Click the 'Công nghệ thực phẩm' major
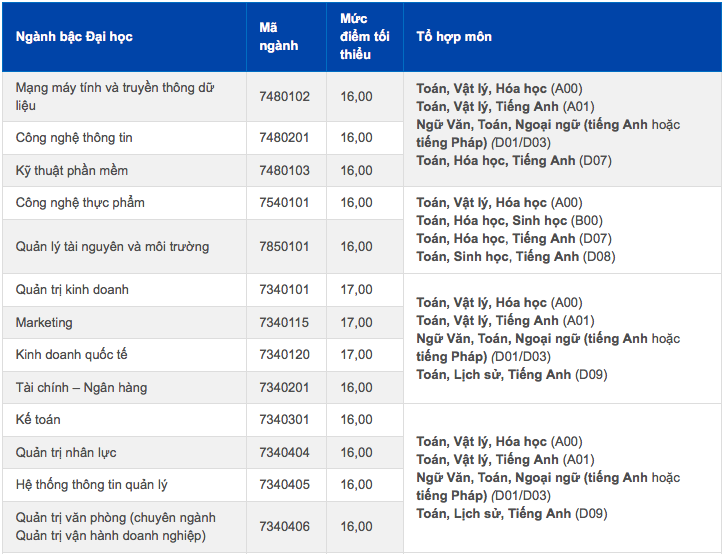The image size is (724, 554). point(80,203)
